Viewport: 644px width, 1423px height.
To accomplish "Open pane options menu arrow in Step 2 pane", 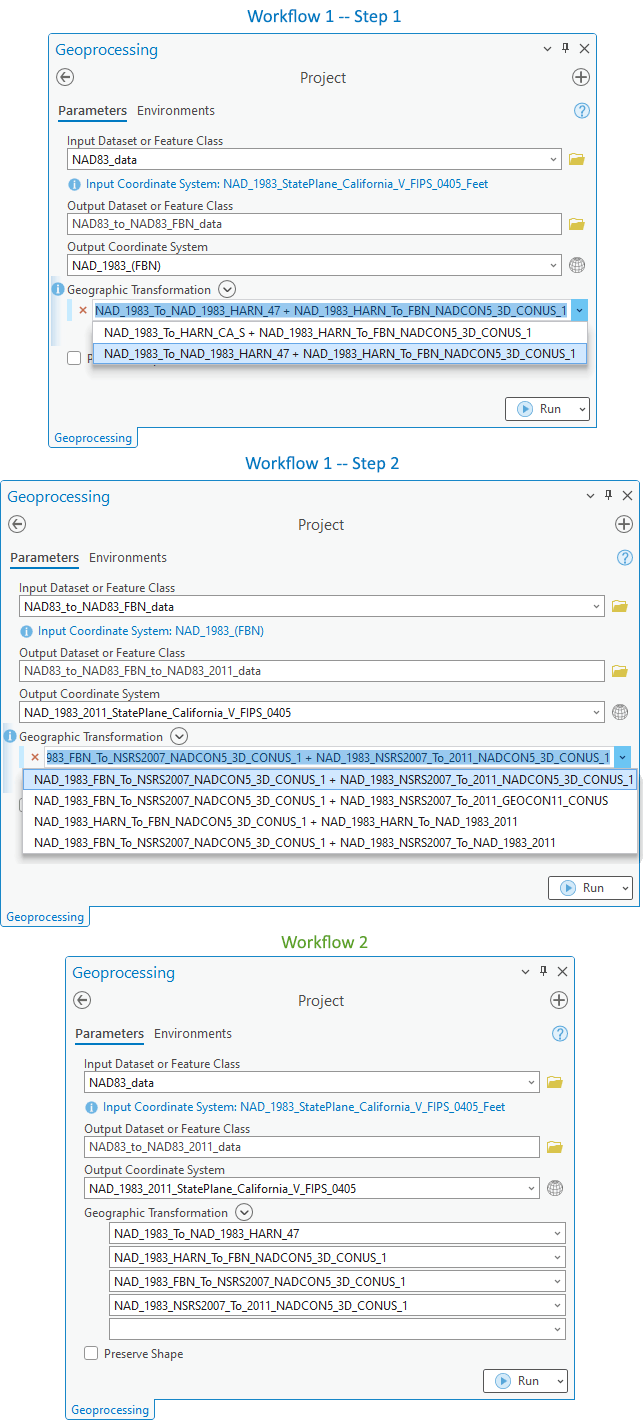I will pyautogui.click(x=590, y=495).
